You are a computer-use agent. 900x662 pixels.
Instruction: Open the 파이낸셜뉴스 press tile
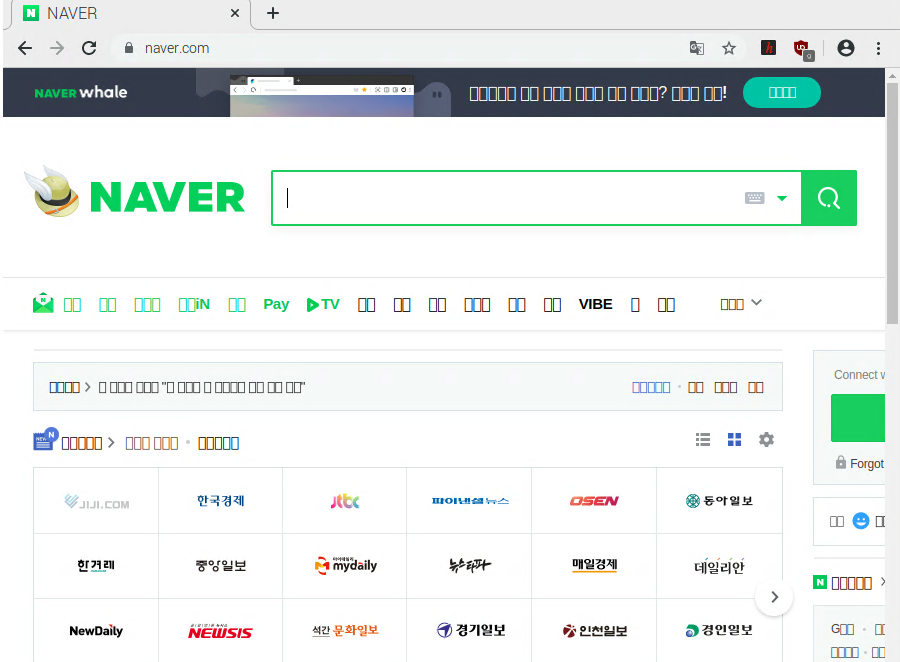(470, 501)
